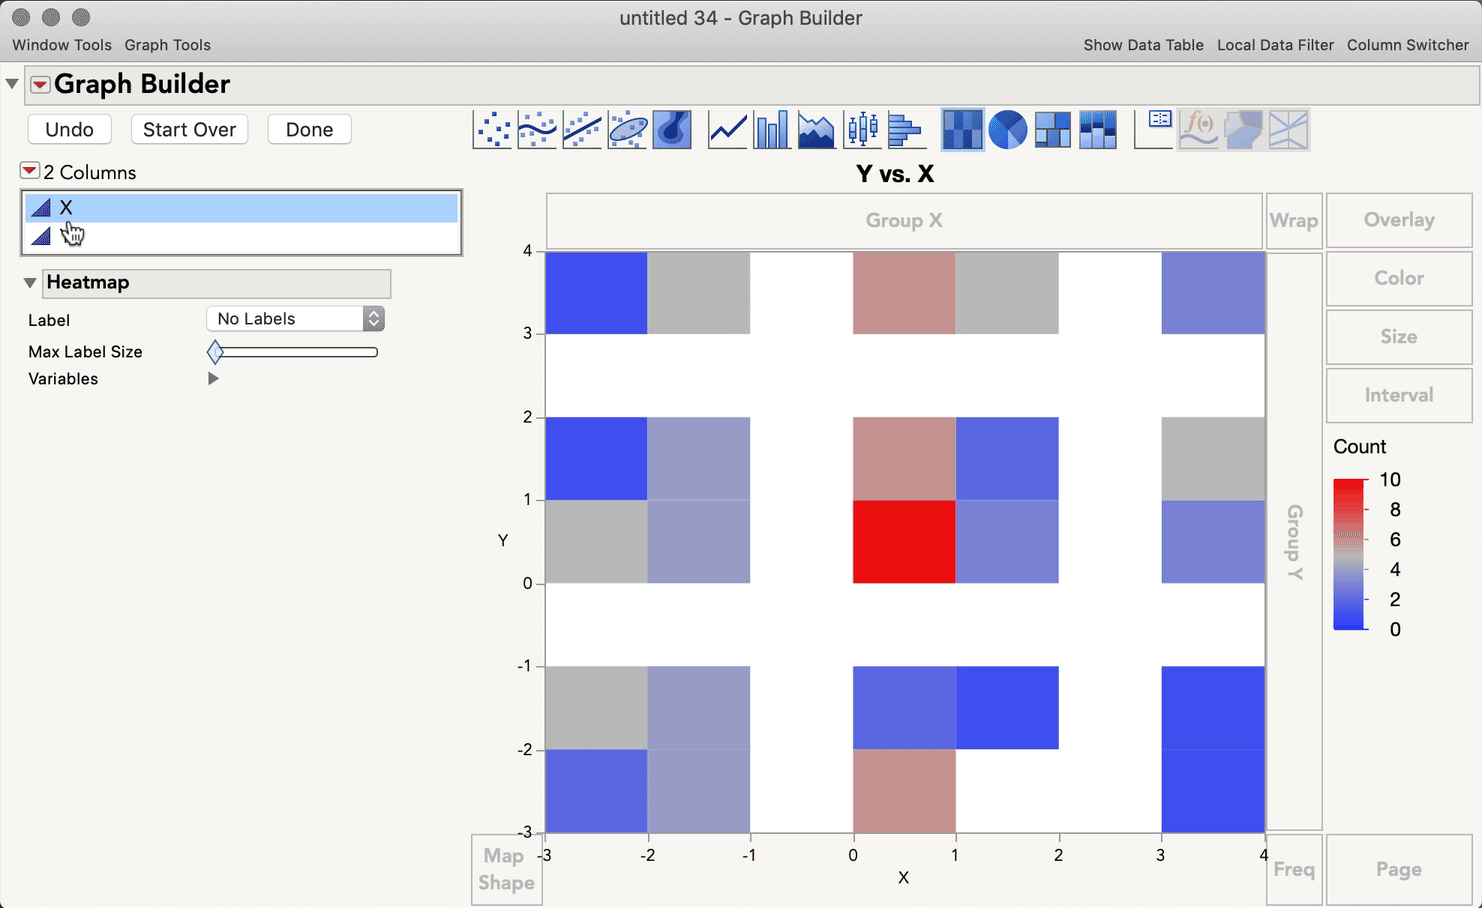Open the Graph Builder red triangle menu
The width and height of the screenshot is (1482, 908).
coord(40,85)
